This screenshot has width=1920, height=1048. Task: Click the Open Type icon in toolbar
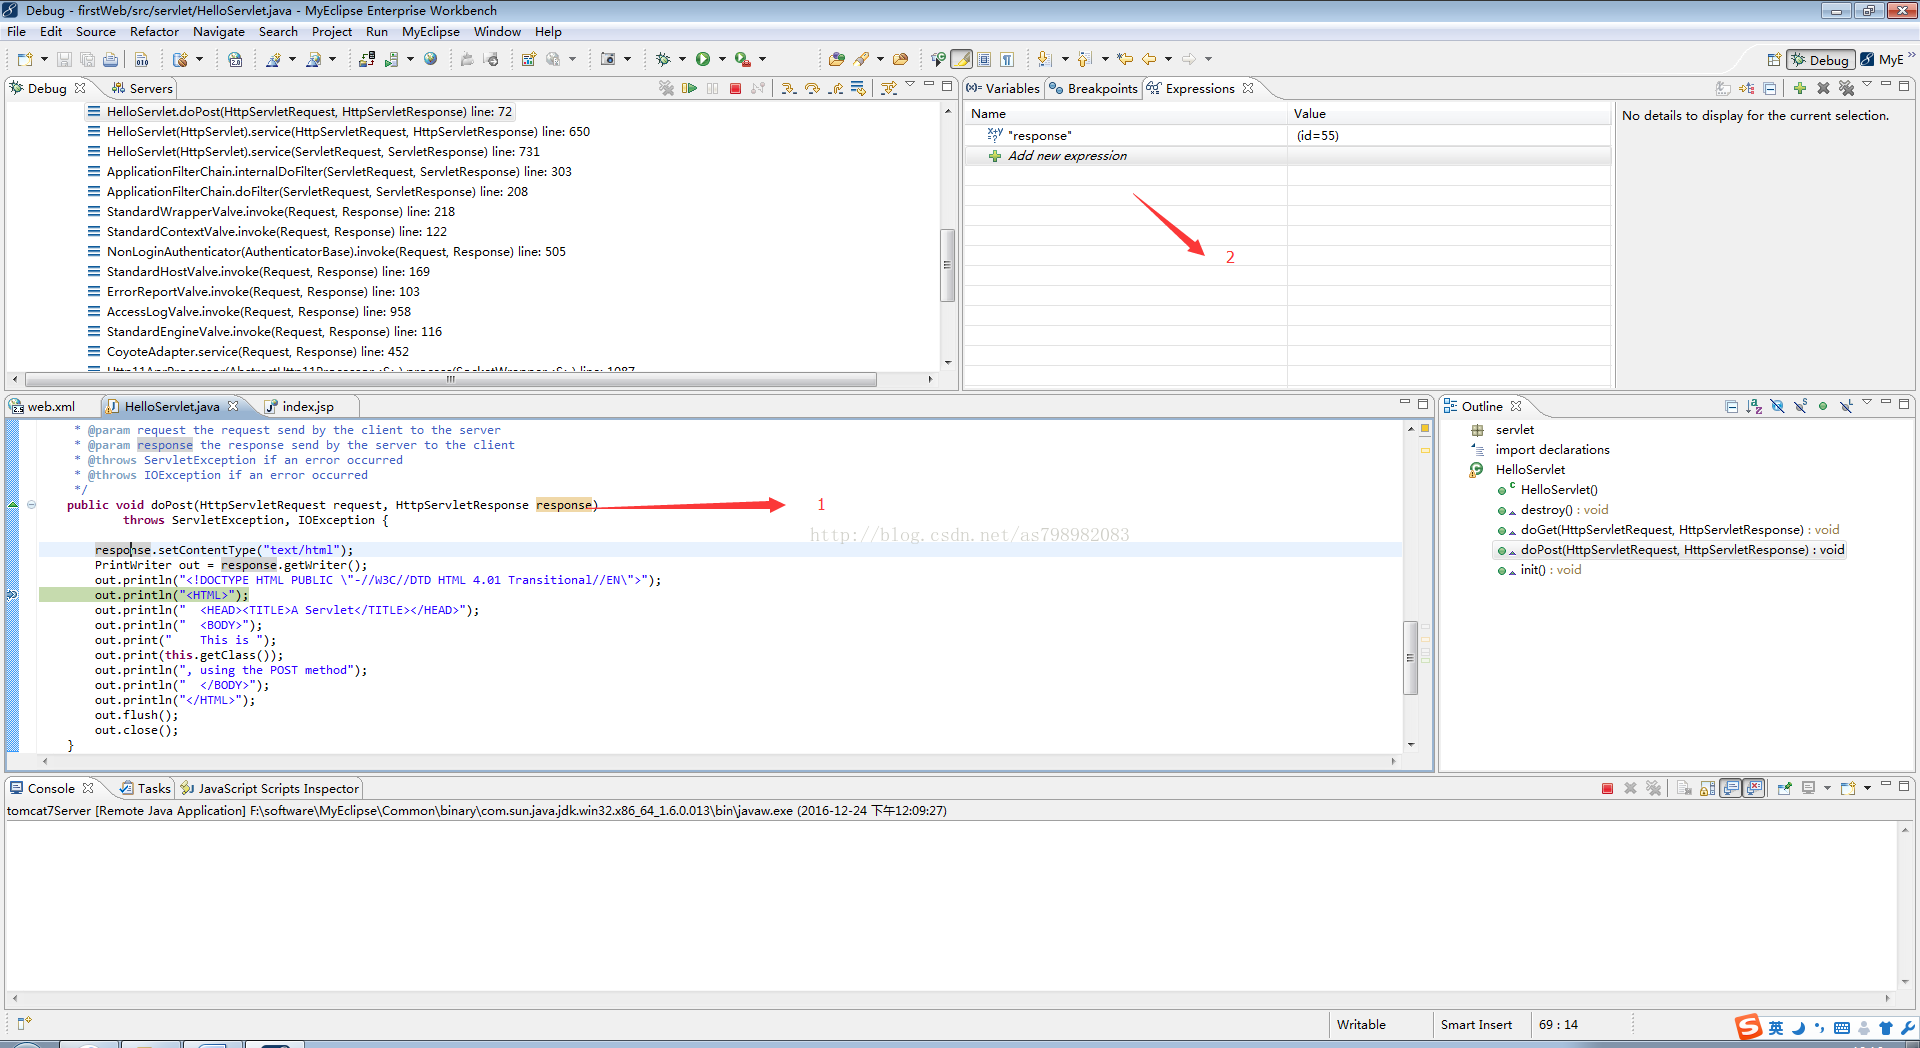pyautogui.click(x=837, y=60)
